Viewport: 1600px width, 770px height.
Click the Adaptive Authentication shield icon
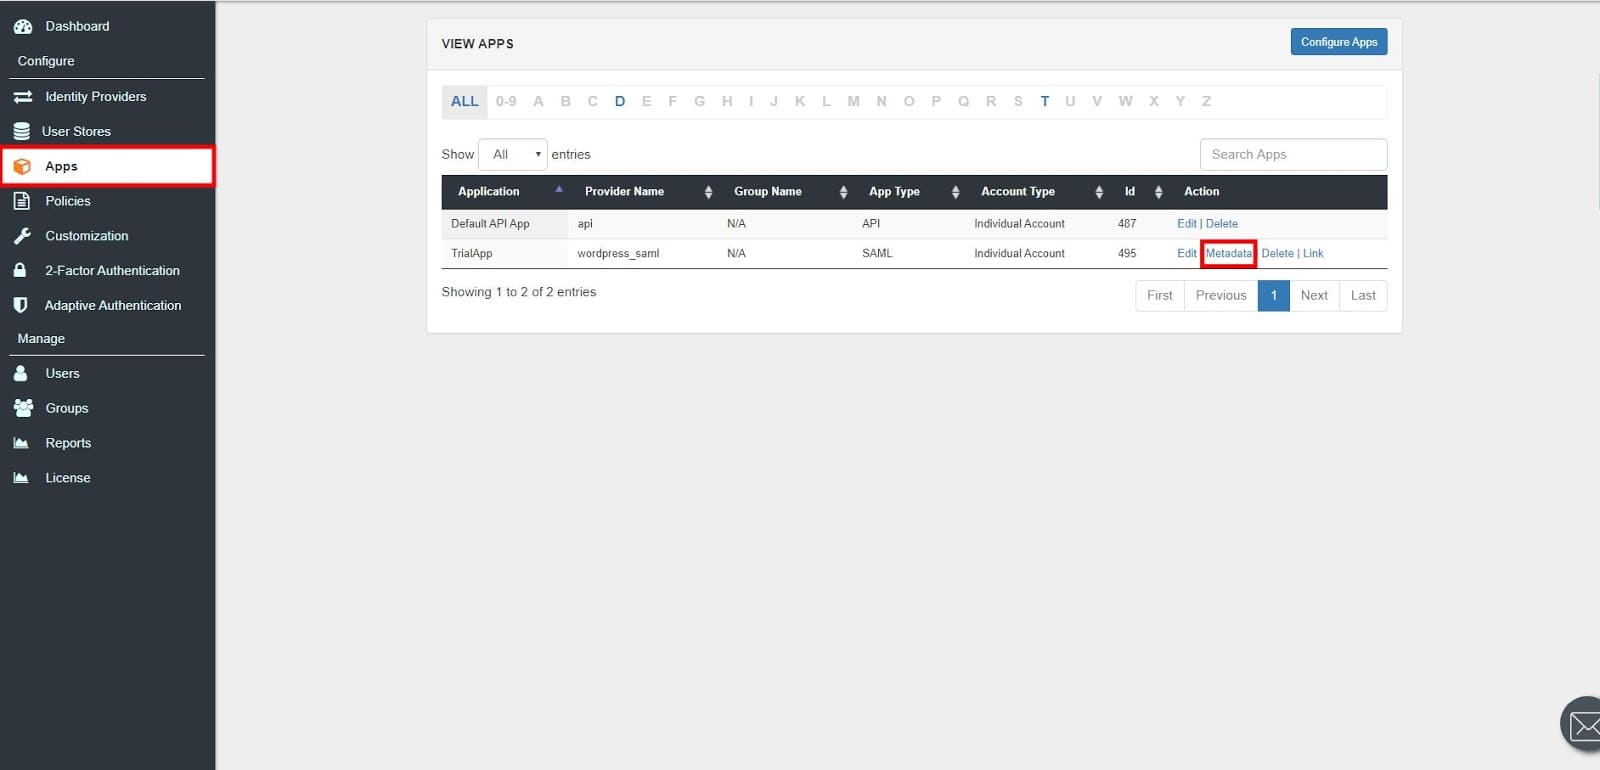(x=20, y=305)
